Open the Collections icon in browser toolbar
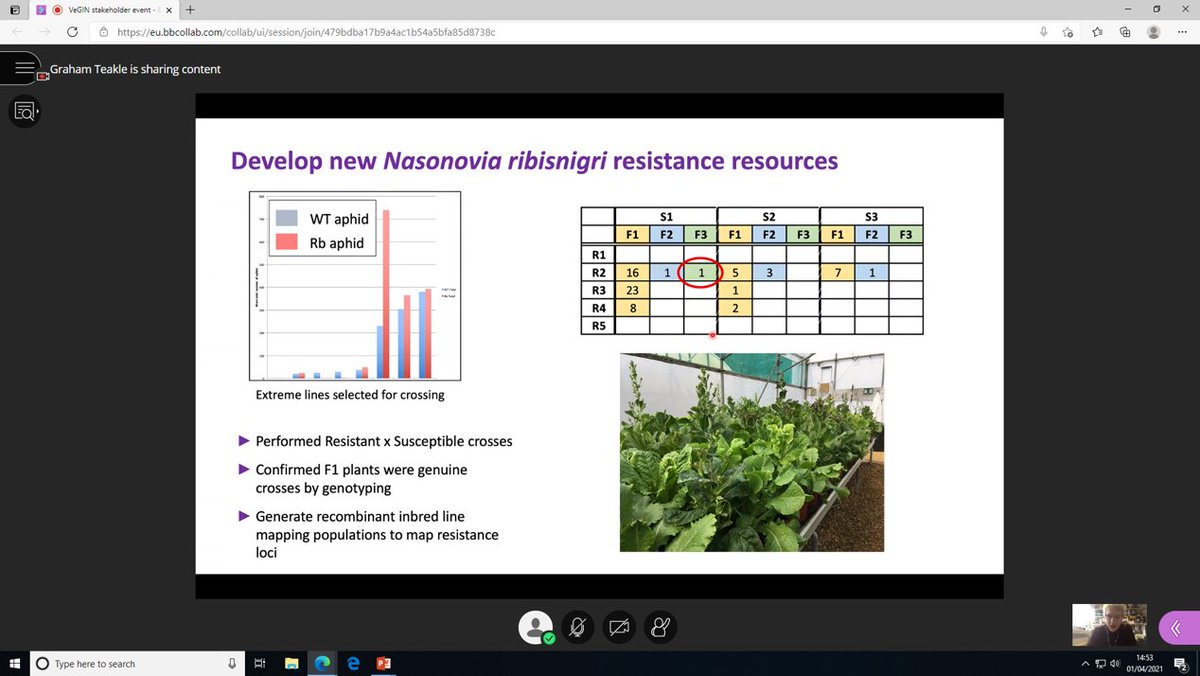This screenshot has width=1200, height=676. pyautogui.click(x=1125, y=32)
